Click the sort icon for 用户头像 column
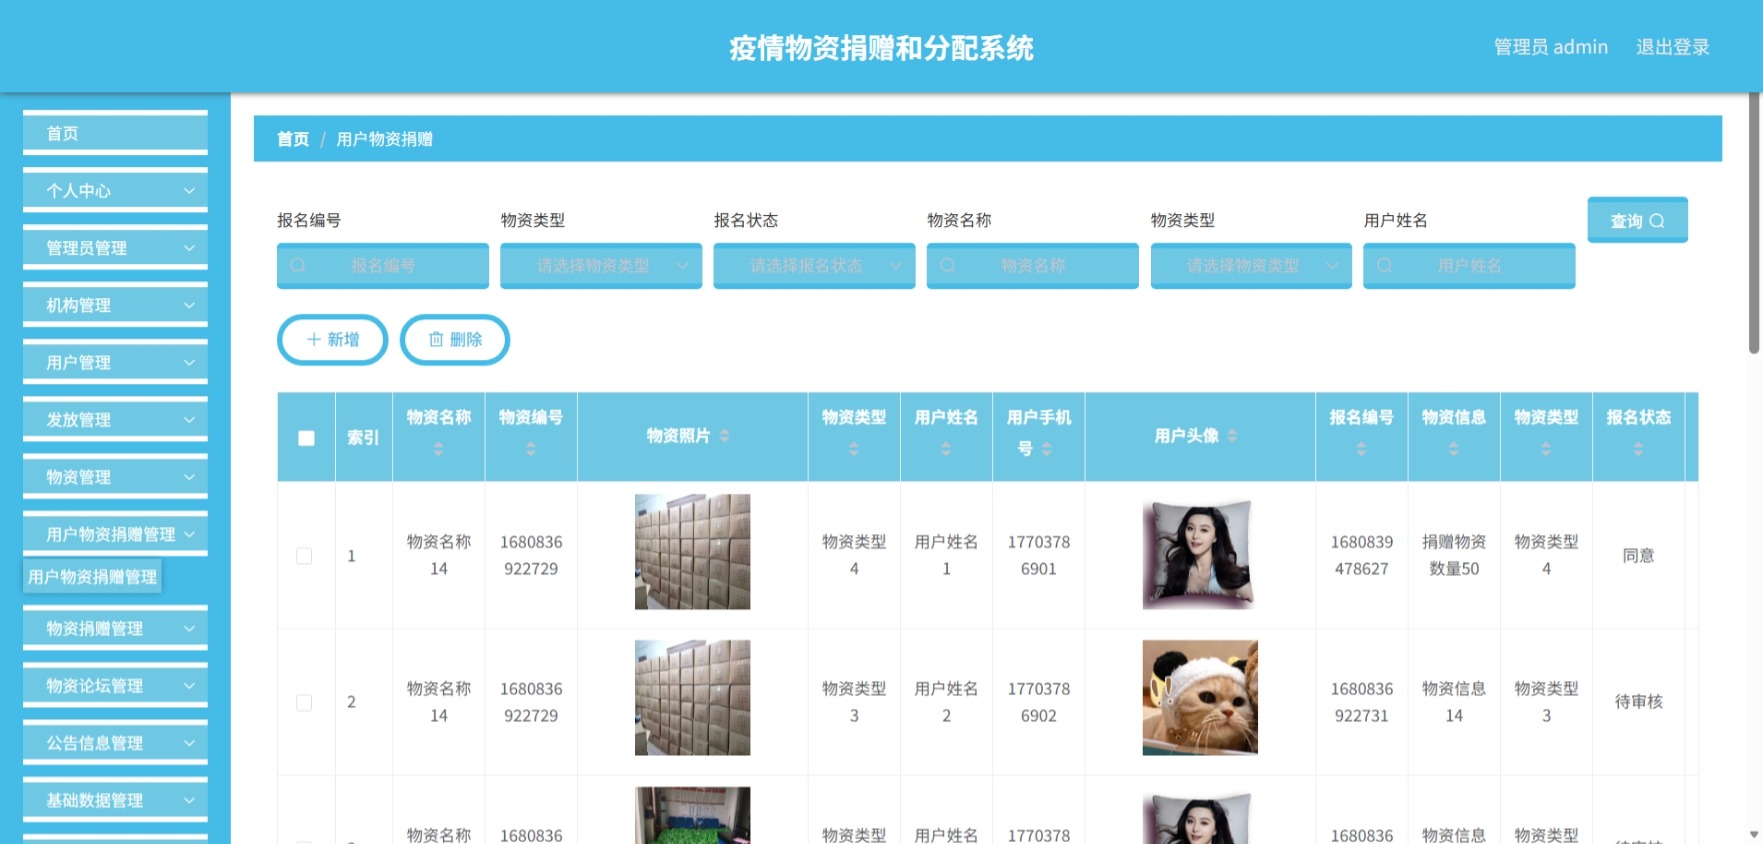This screenshot has height=844, width=1763. (x=1232, y=435)
